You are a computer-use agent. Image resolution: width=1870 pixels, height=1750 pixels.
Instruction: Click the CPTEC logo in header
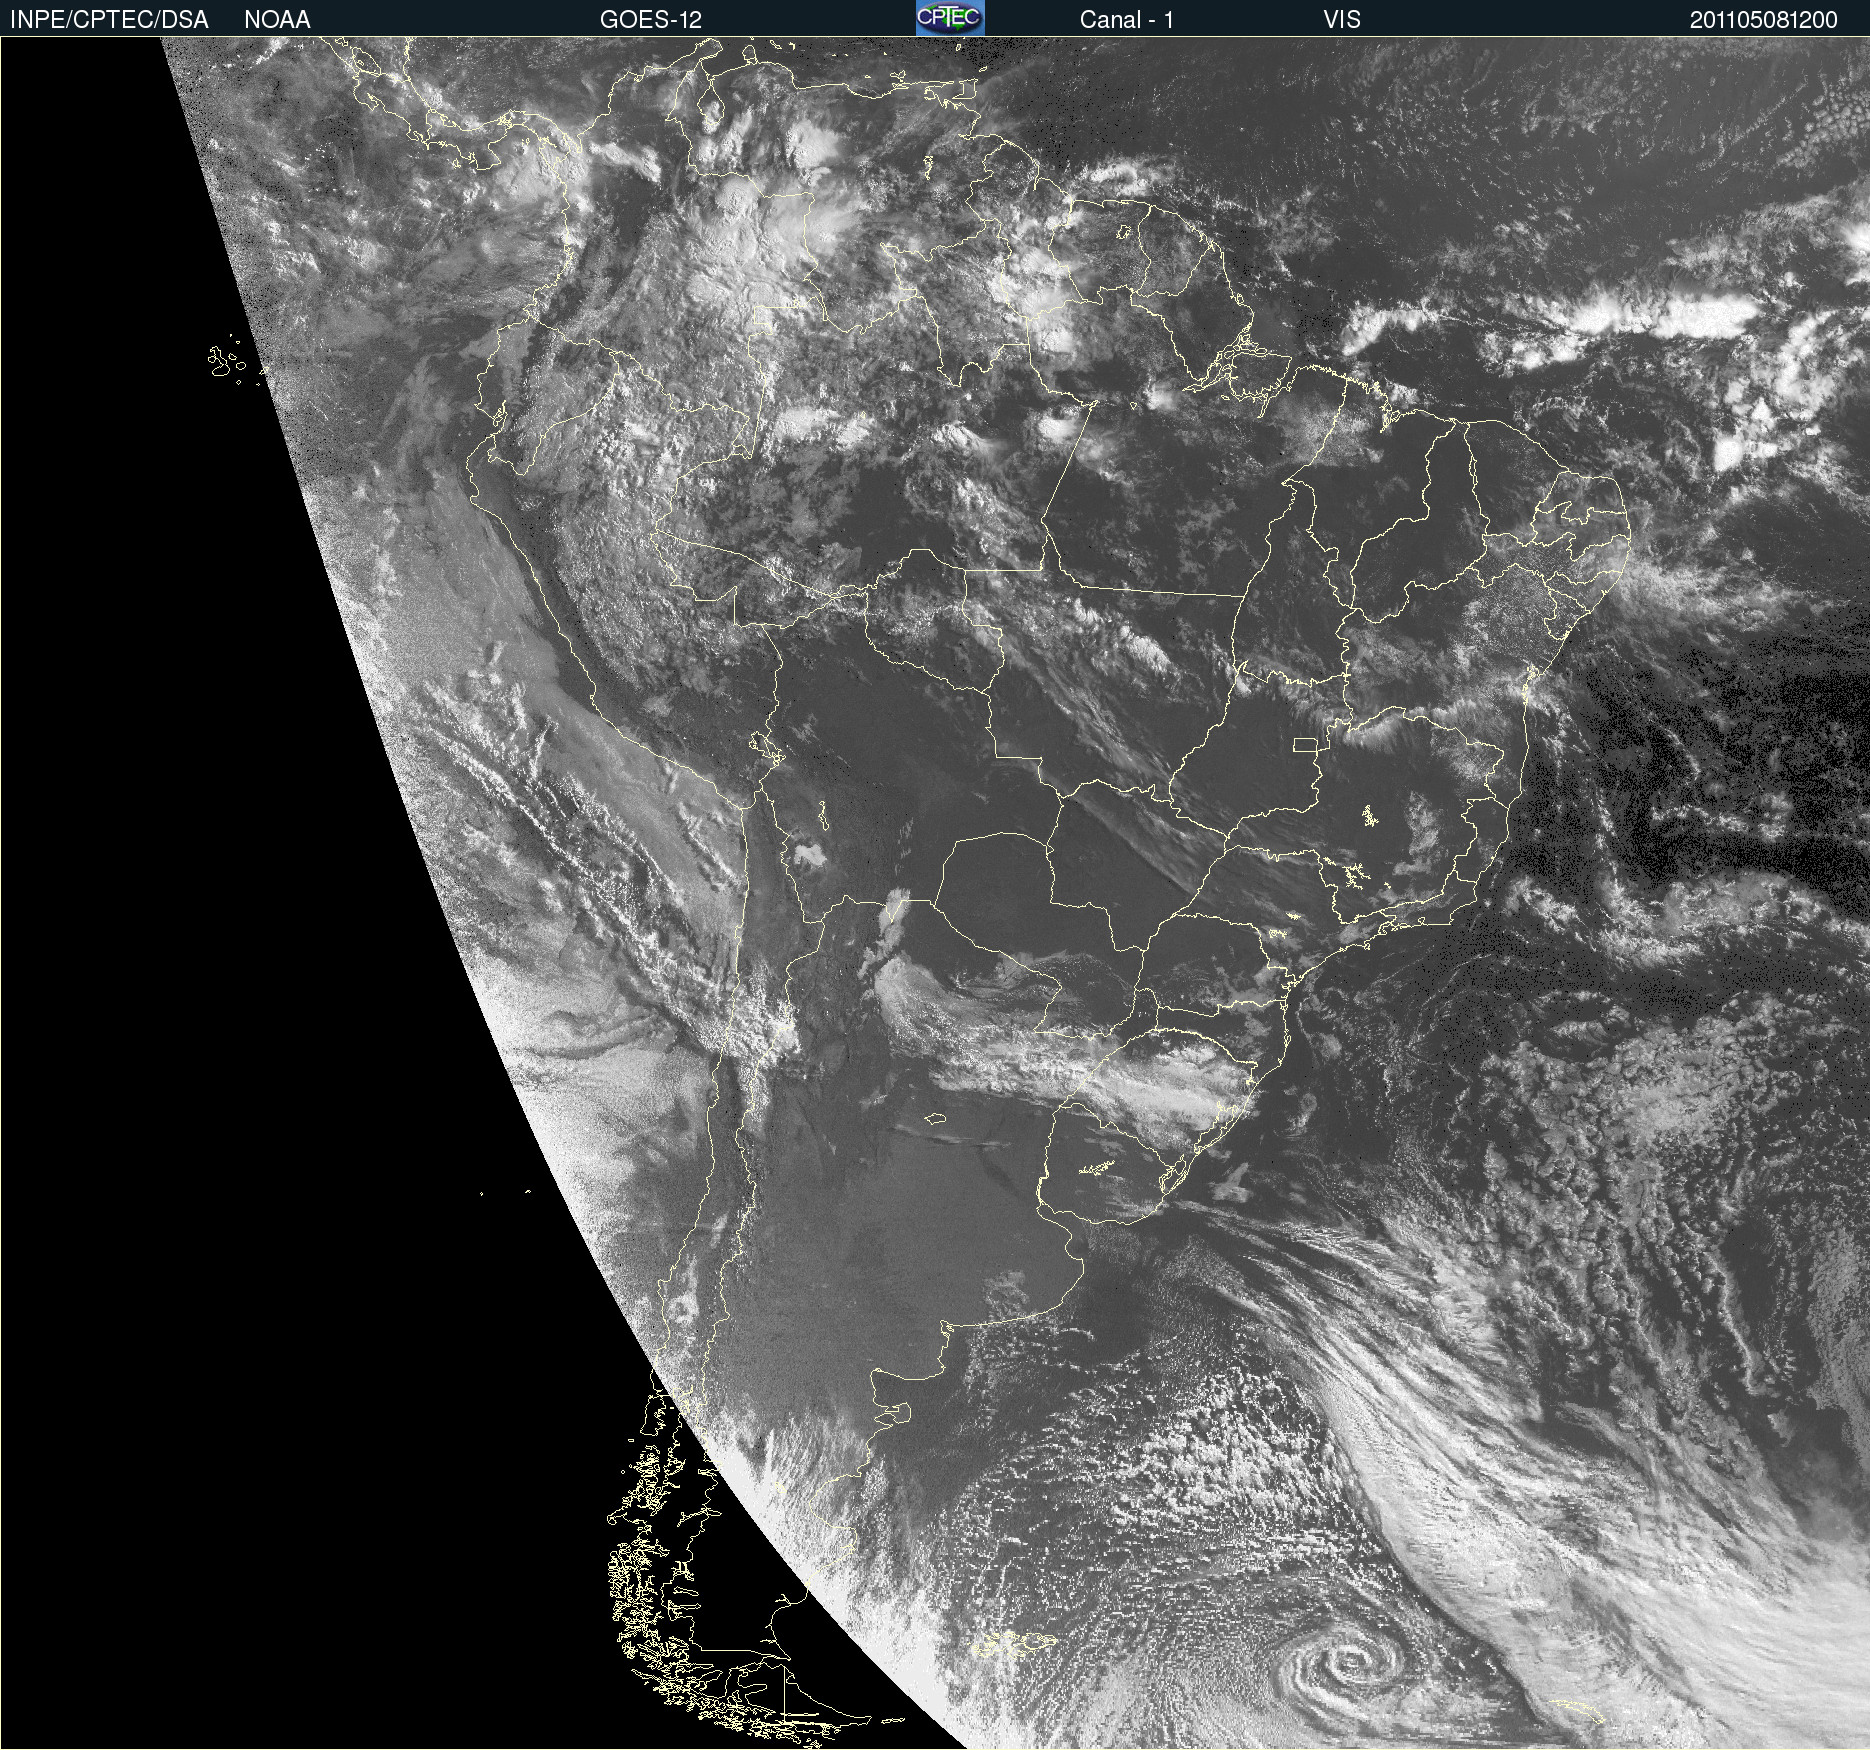tap(950, 18)
